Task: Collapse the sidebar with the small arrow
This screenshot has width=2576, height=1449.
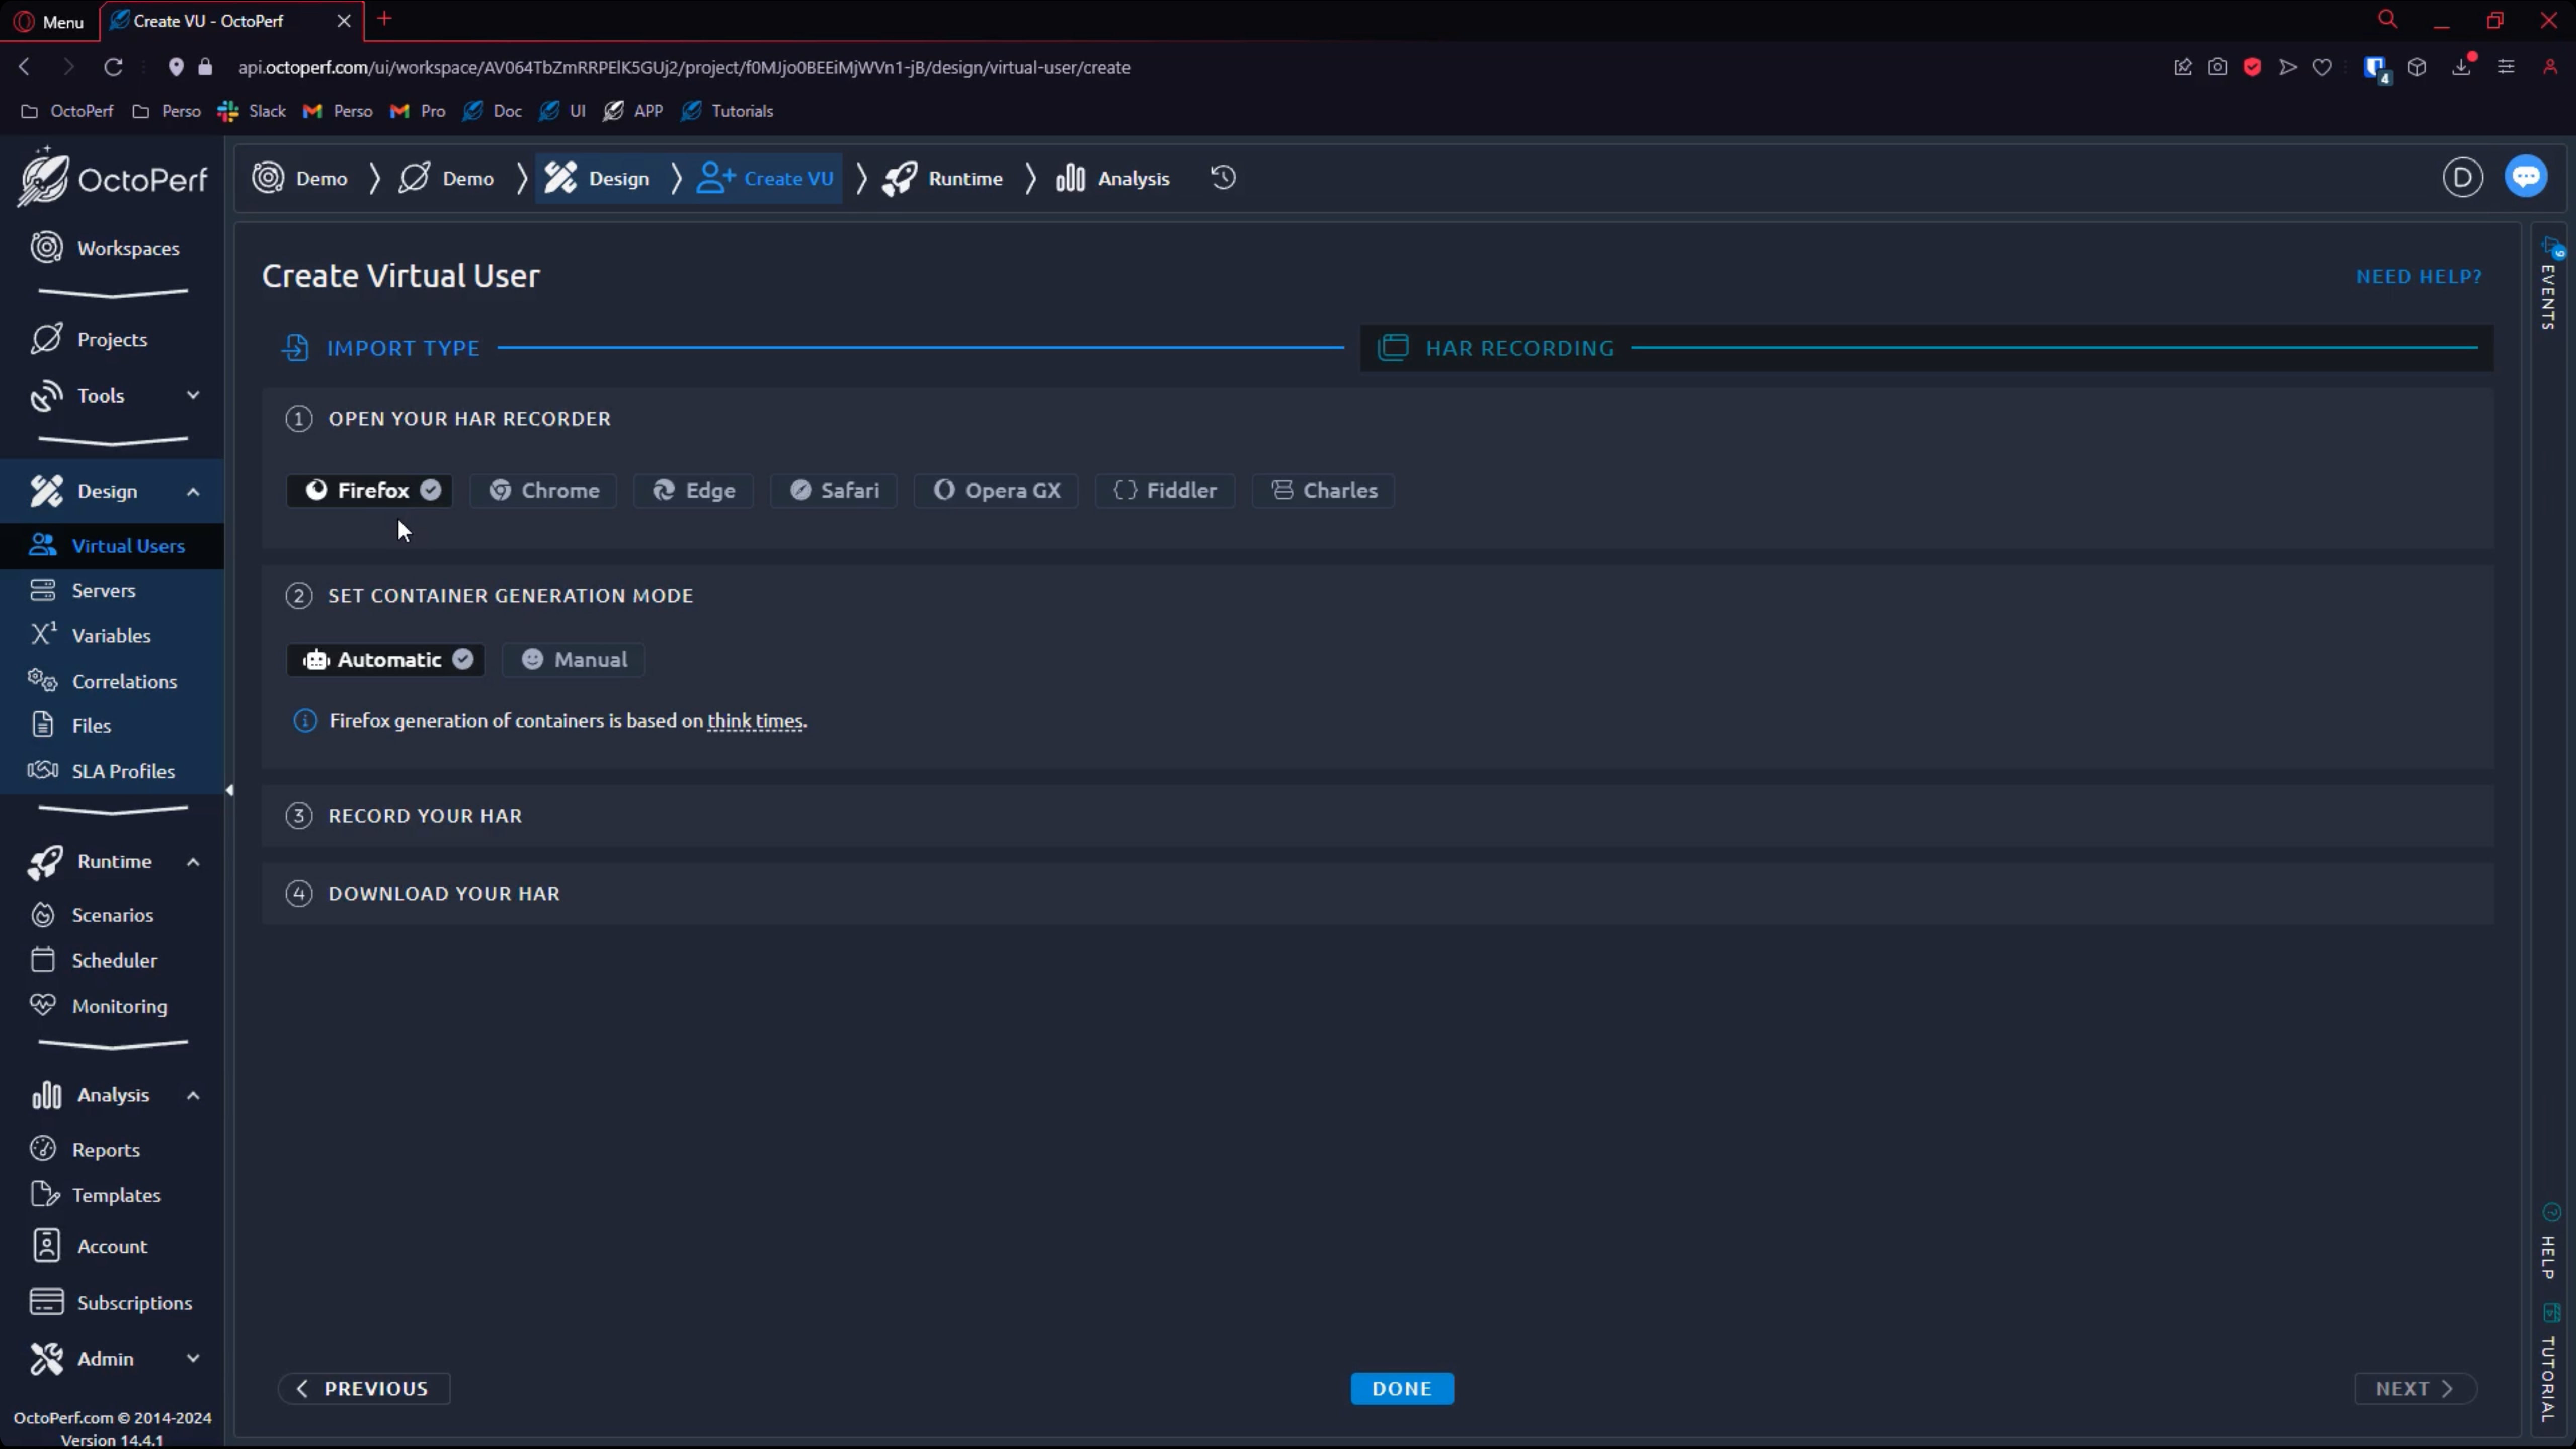Action: [229, 790]
